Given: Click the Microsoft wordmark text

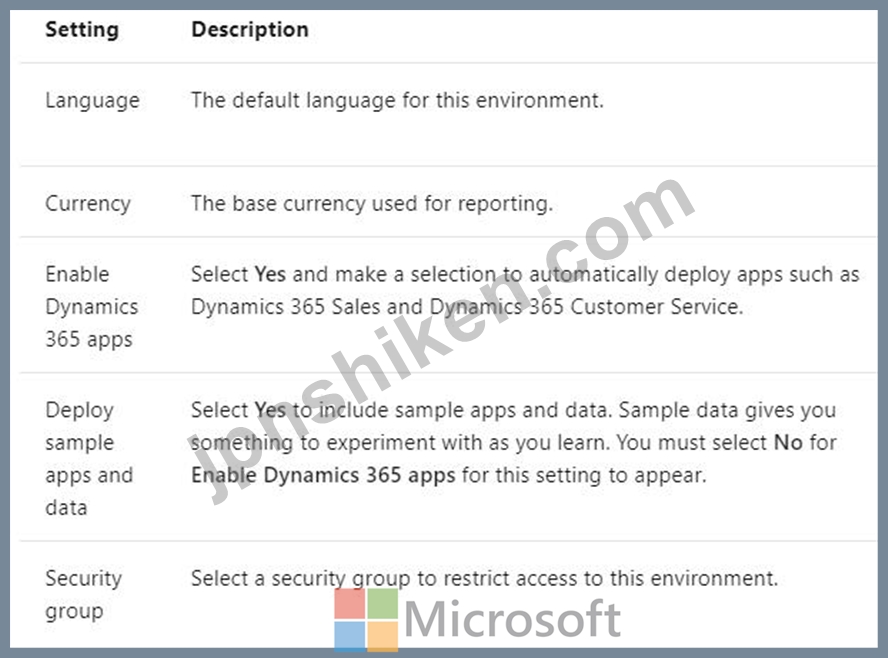Looking at the screenshot, I should (513, 620).
